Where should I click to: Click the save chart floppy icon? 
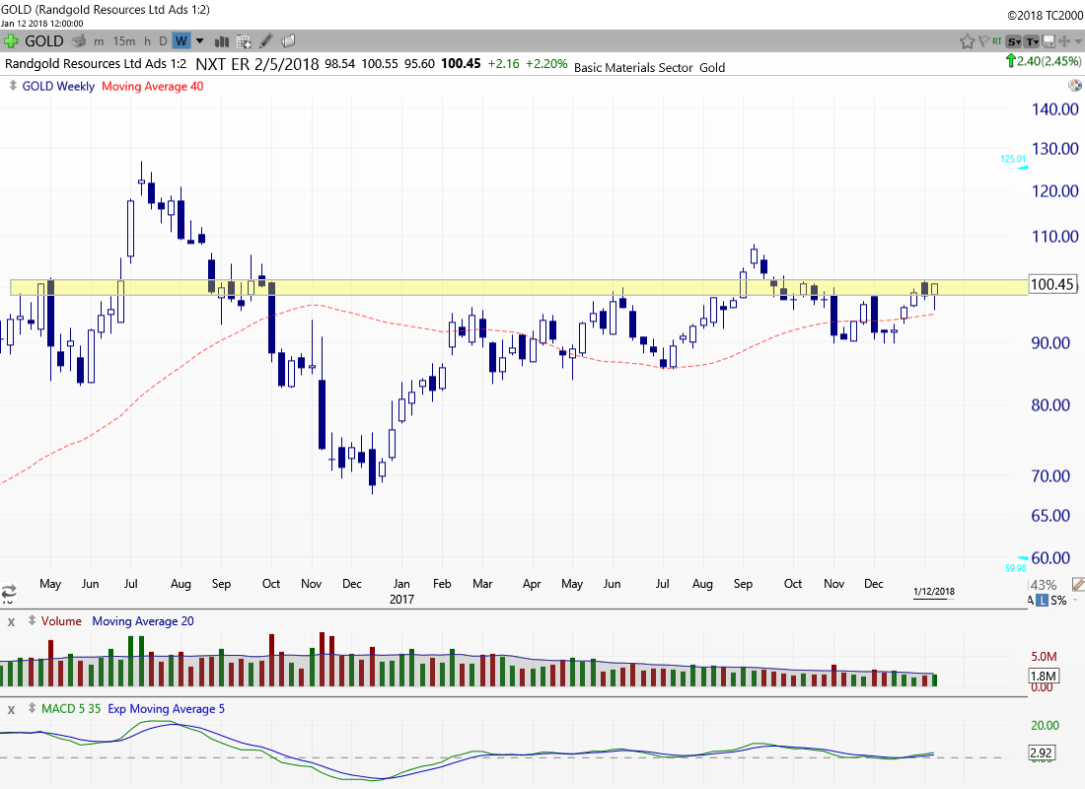click(1049, 41)
